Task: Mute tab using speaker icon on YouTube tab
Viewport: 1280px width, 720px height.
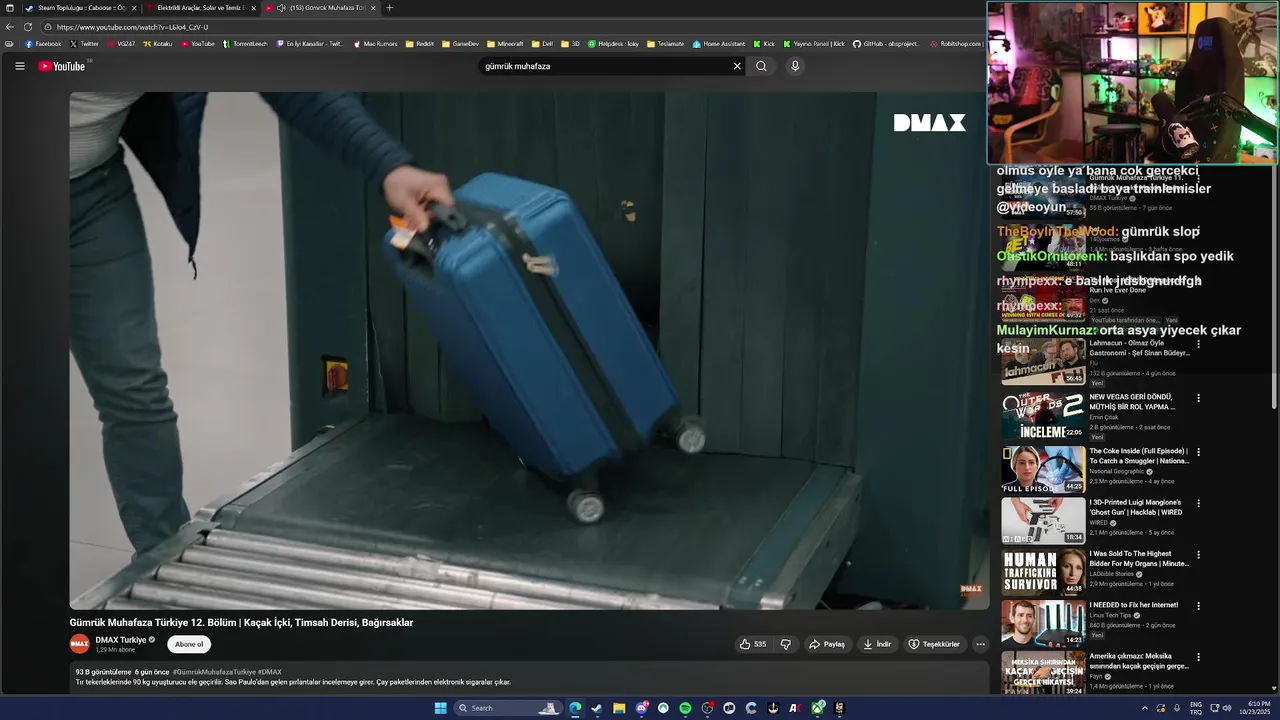Action: (x=281, y=8)
